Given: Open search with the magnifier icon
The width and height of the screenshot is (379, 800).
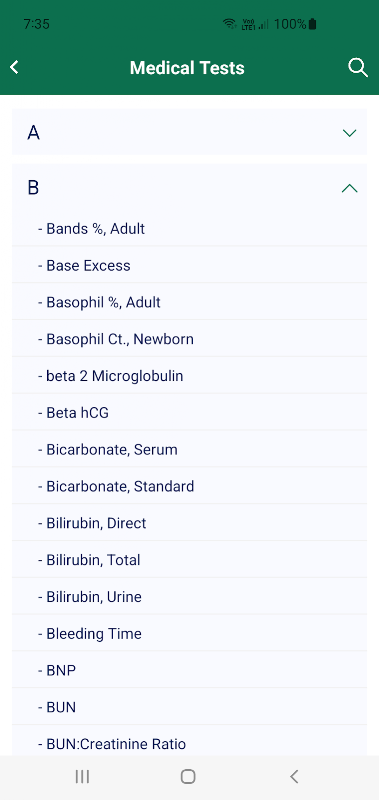Looking at the screenshot, I should pos(358,67).
